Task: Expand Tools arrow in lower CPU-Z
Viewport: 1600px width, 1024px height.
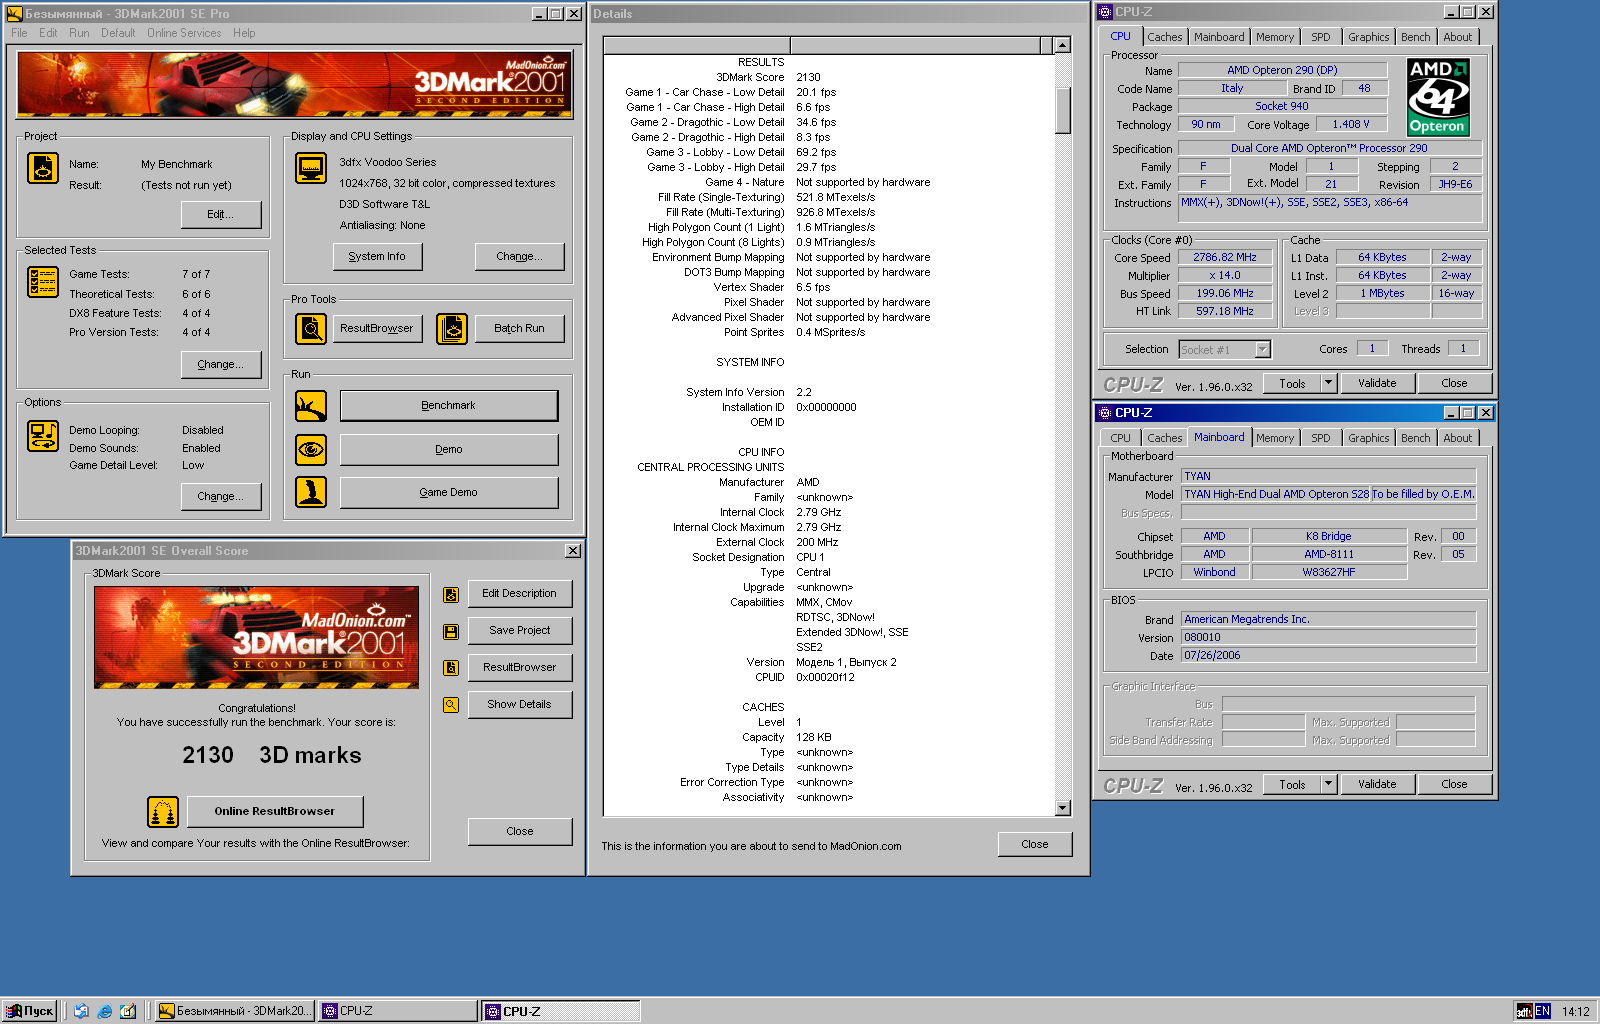Action: (x=1329, y=784)
